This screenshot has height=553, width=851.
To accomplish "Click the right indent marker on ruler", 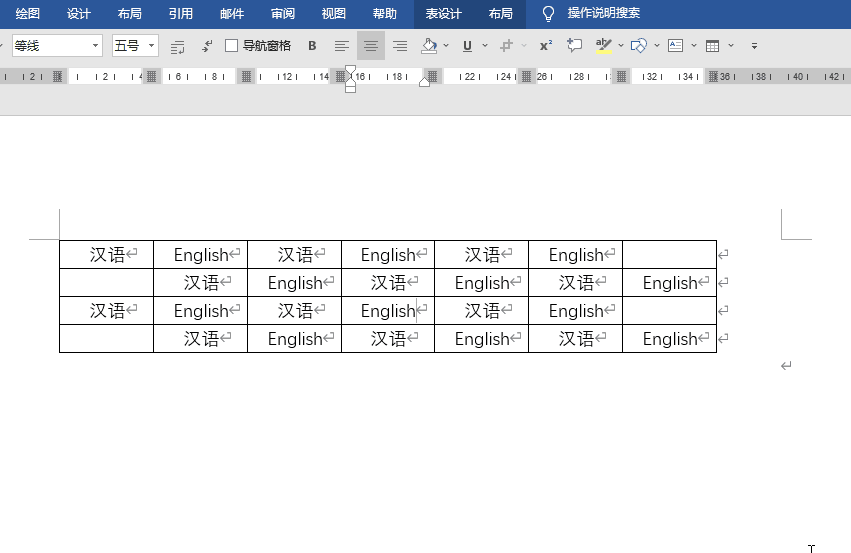I will coord(424,81).
